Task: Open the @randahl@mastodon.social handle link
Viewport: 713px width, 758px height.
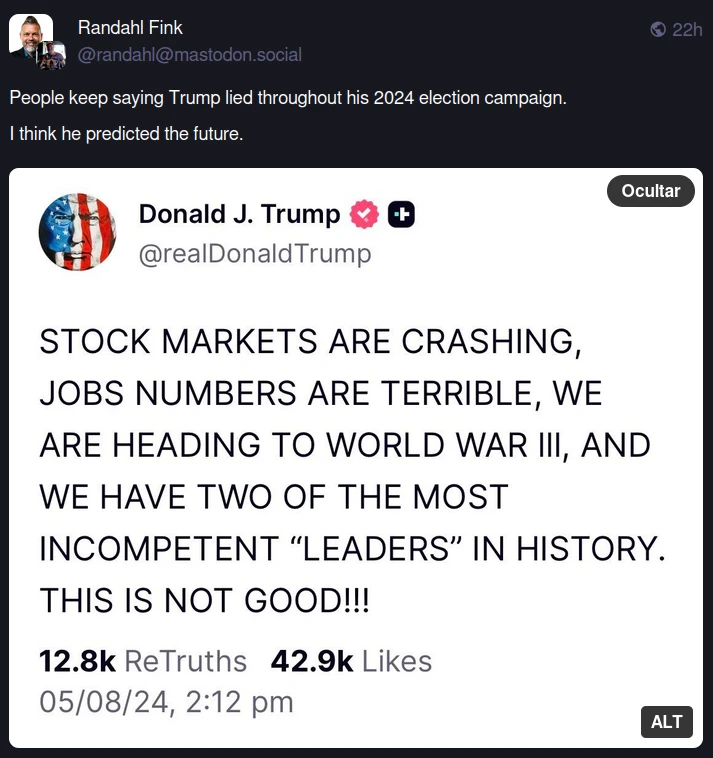Action: point(189,54)
